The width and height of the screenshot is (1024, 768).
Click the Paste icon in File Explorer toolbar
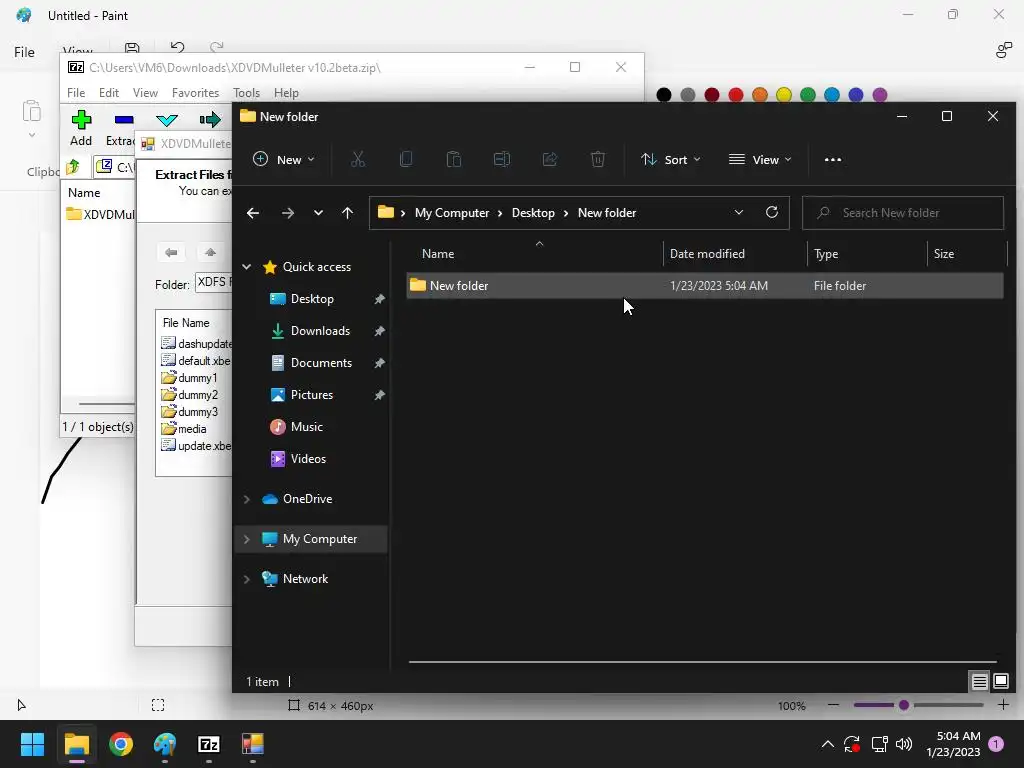(x=454, y=159)
